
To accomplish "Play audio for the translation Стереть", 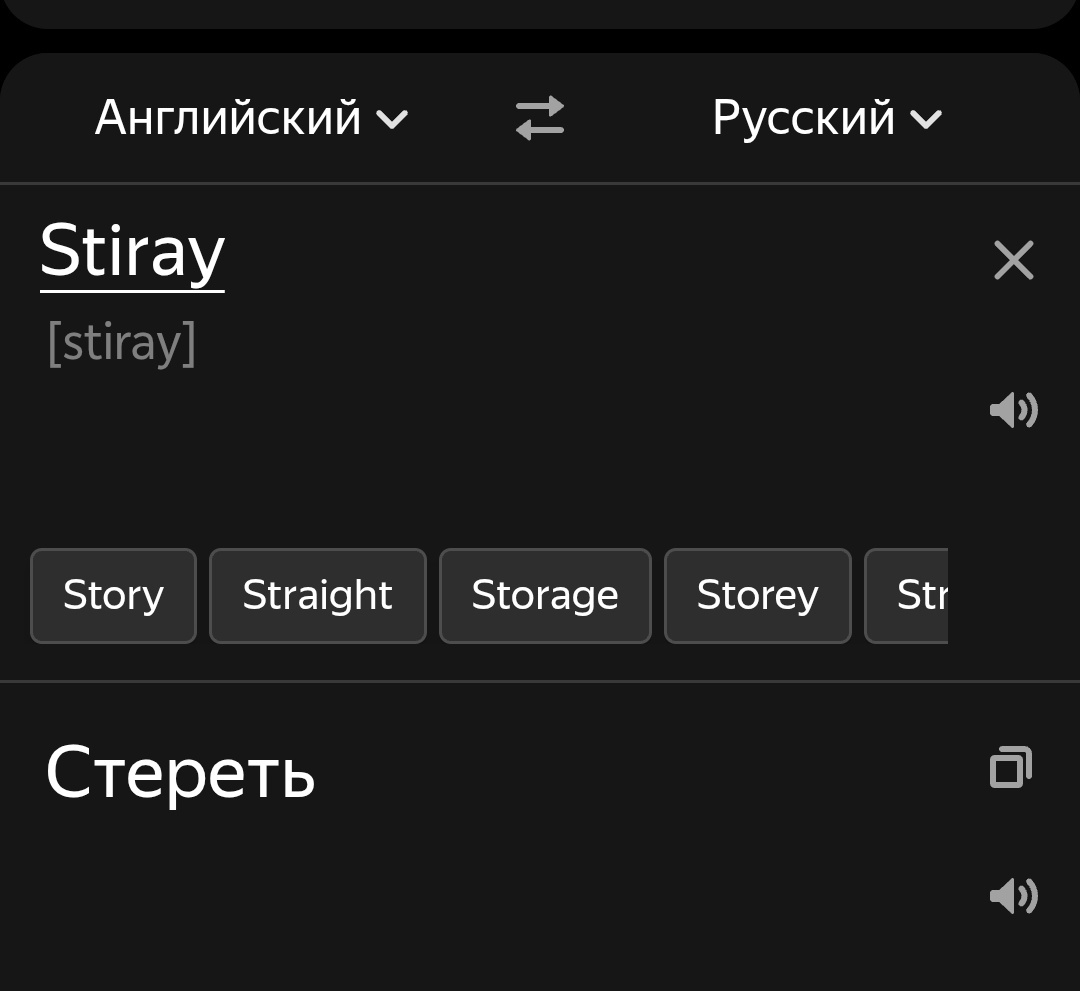I will (x=1014, y=895).
